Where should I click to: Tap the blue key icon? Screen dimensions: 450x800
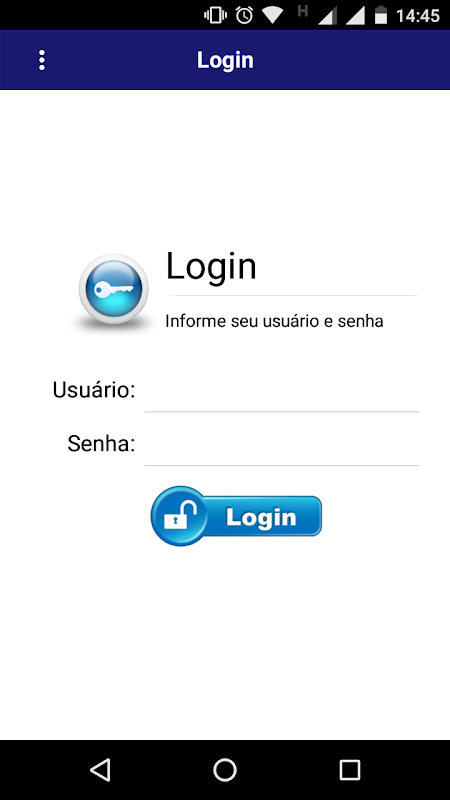click(114, 289)
